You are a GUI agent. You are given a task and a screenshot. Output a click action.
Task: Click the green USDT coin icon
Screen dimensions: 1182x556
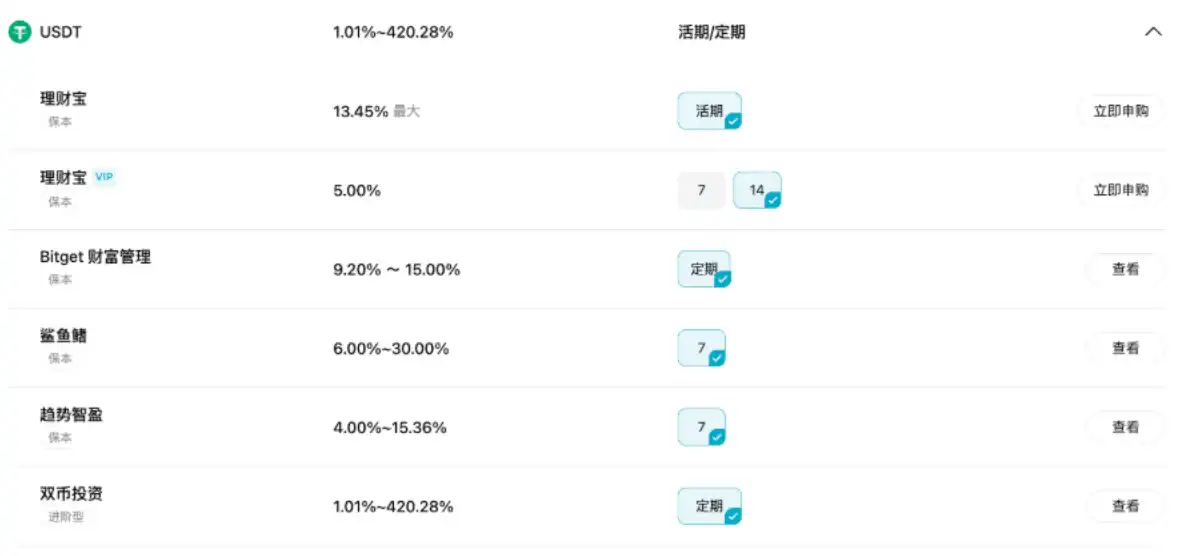pyautogui.click(x=20, y=32)
